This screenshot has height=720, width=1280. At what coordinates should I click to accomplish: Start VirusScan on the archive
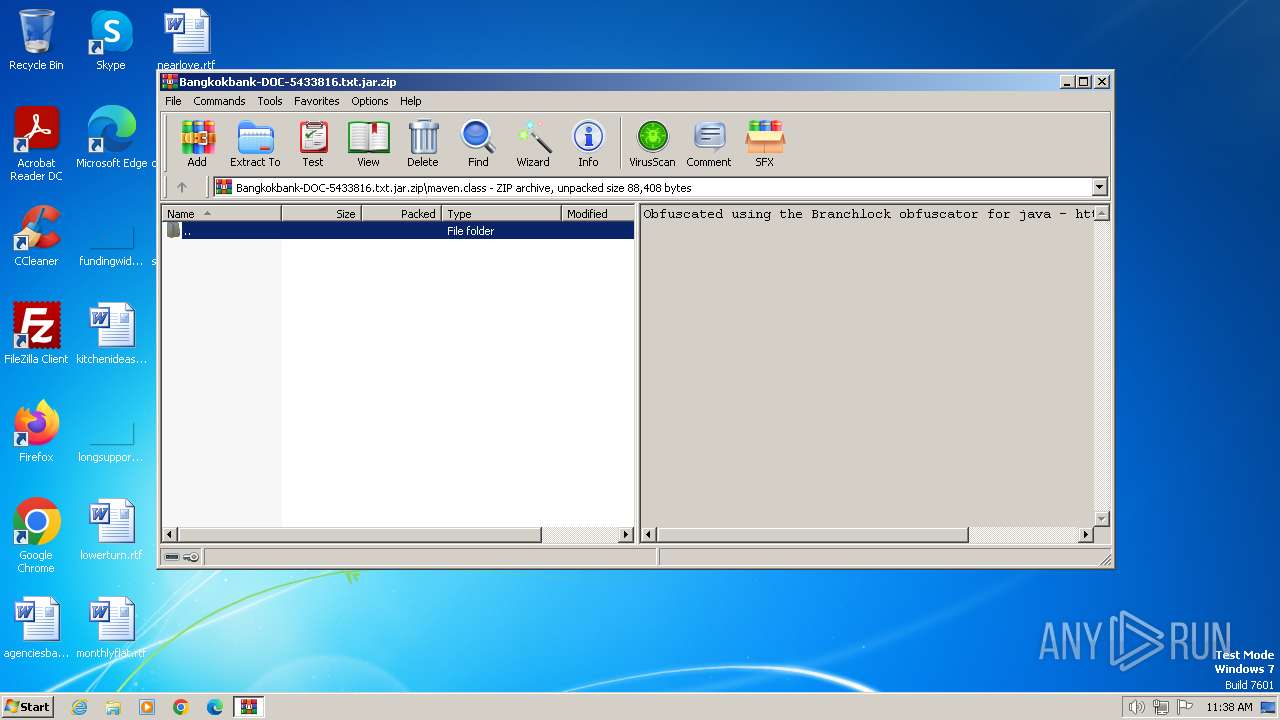(652, 143)
